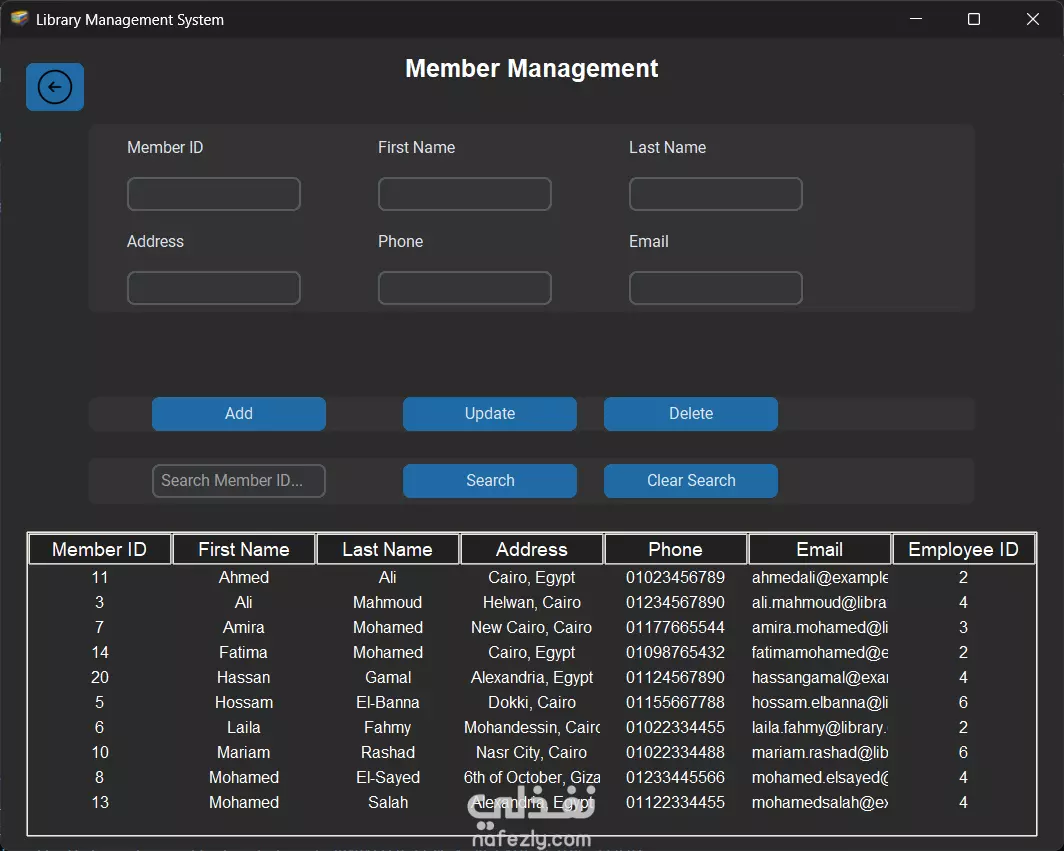Sort by the Address column header
The width and height of the screenshot is (1064, 851).
[x=531, y=549]
